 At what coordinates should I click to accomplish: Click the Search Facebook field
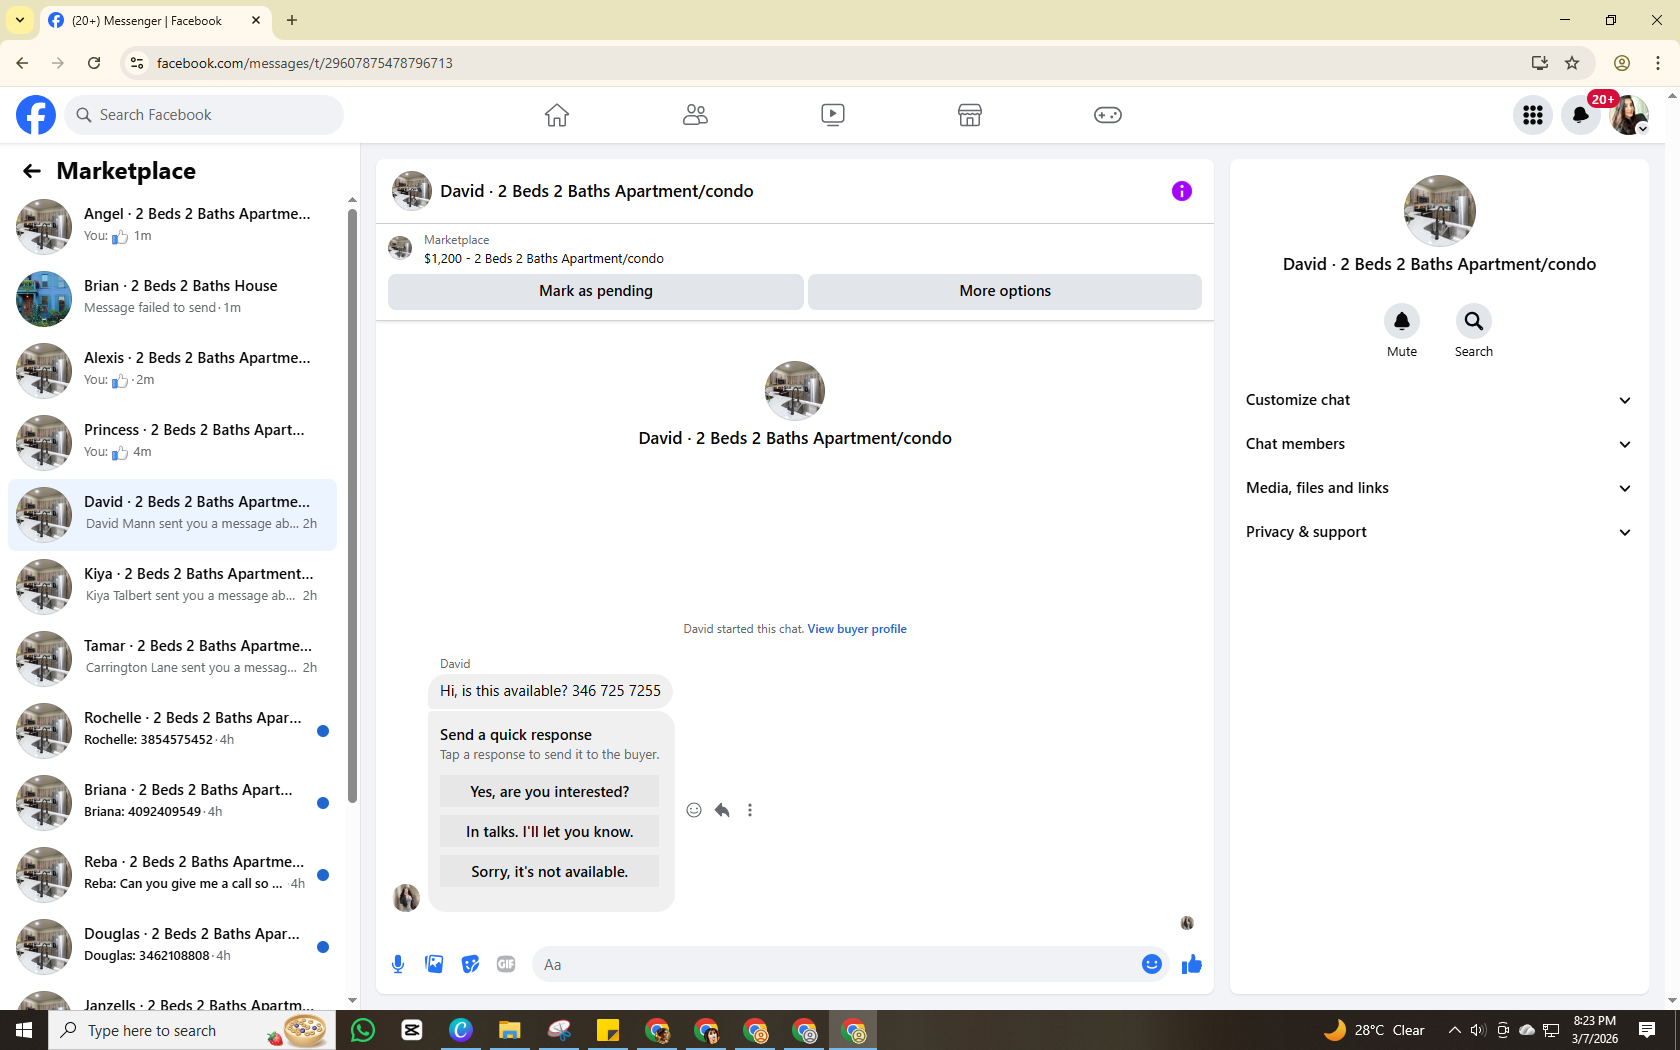[x=204, y=115]
